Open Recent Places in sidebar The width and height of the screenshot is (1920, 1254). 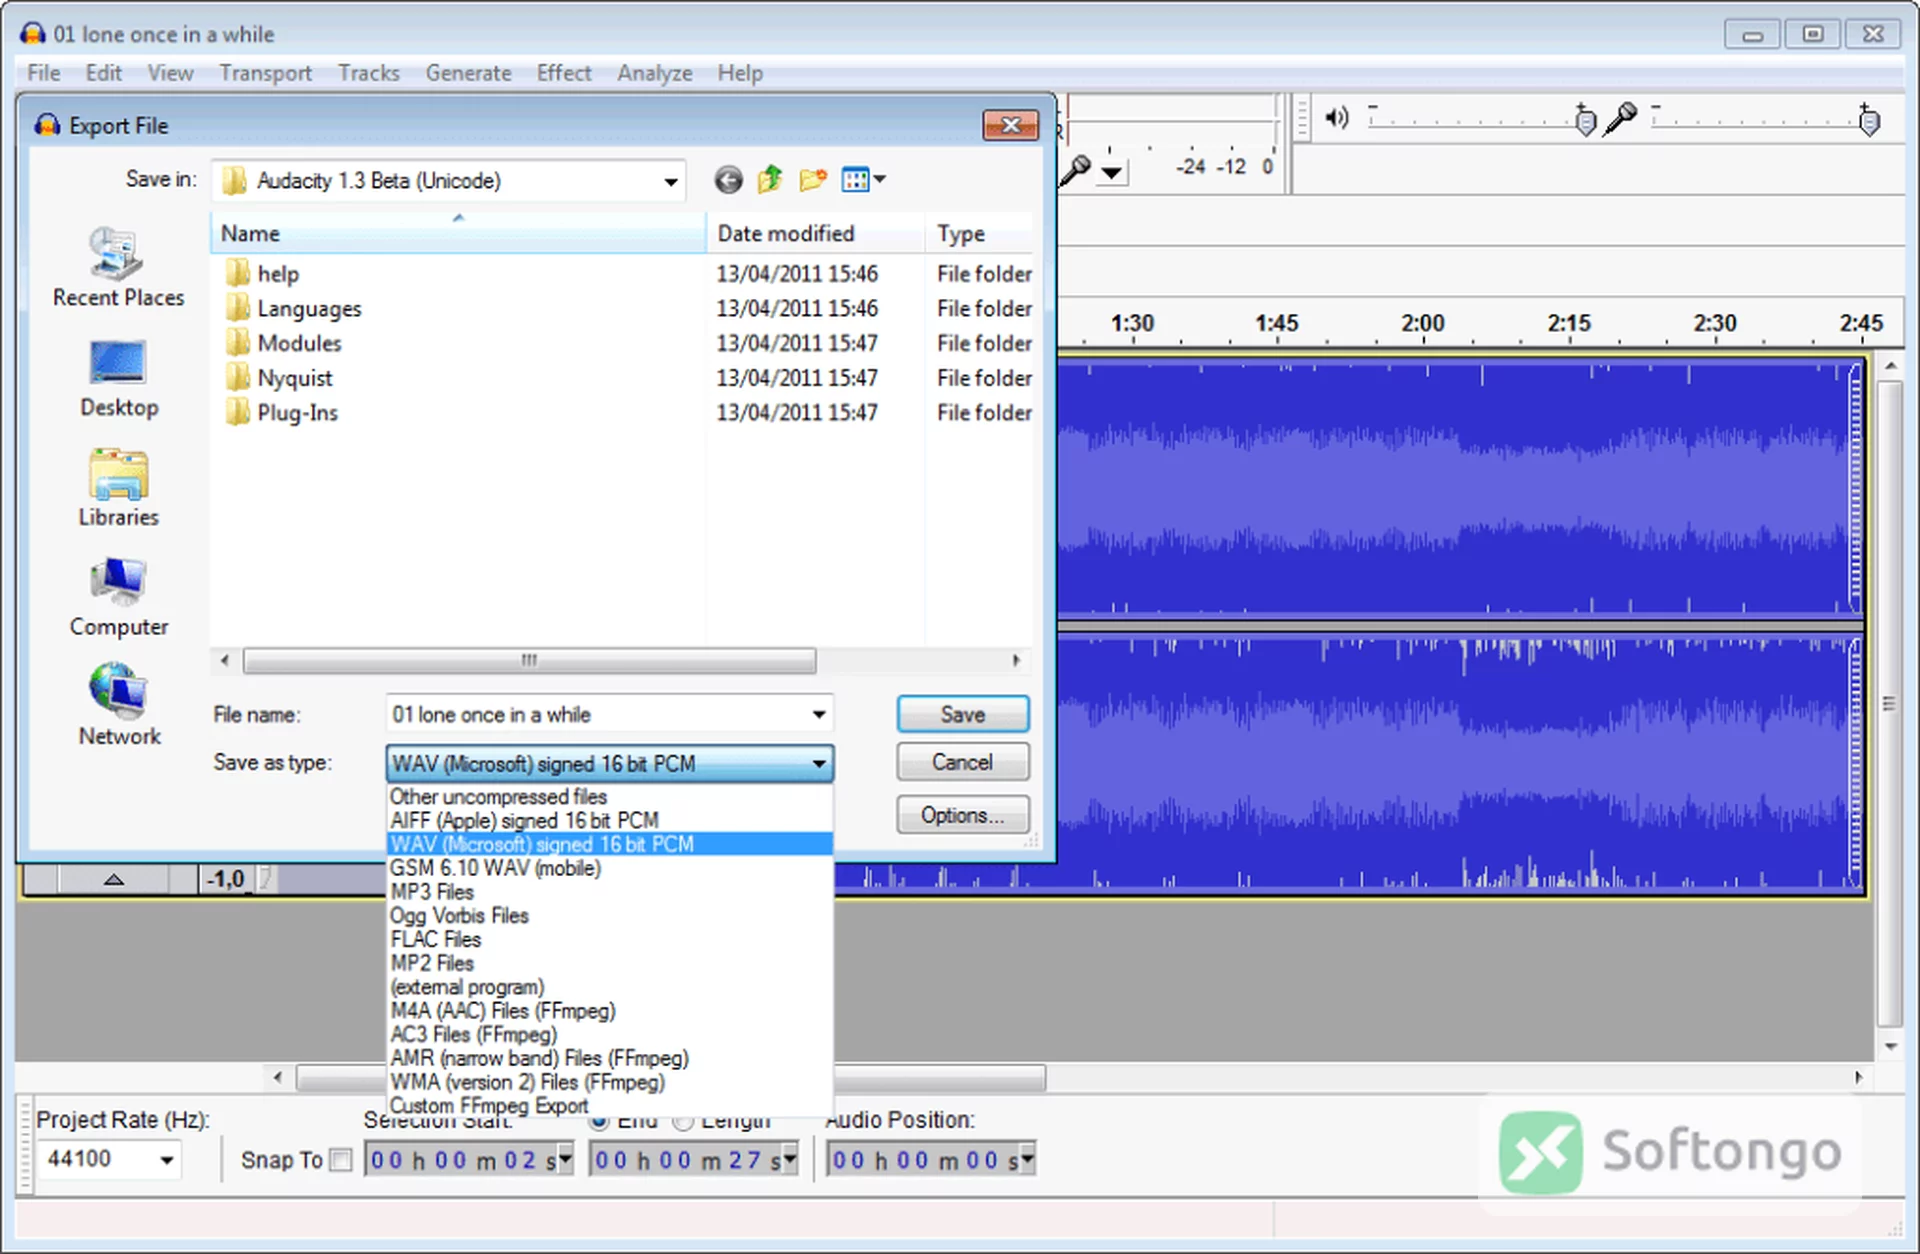click(x=118, y=268)
